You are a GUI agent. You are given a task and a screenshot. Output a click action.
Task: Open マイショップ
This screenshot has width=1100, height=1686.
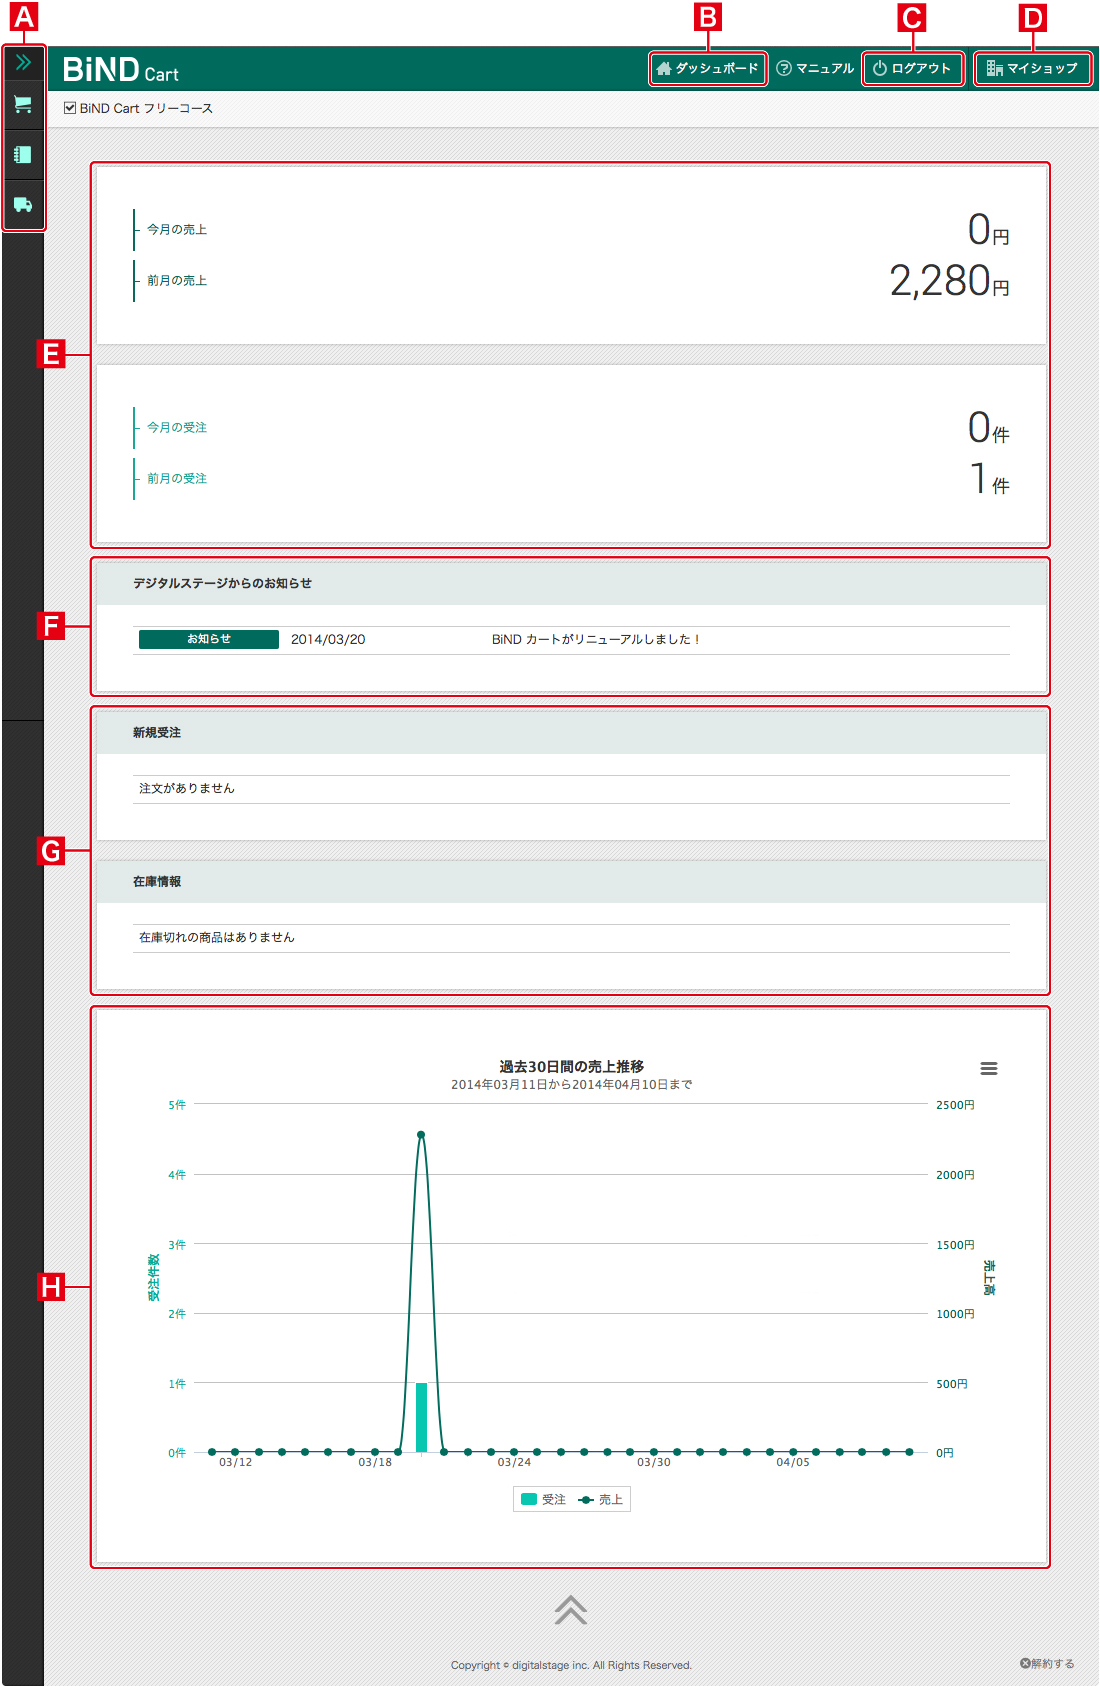pos(1033,68)
